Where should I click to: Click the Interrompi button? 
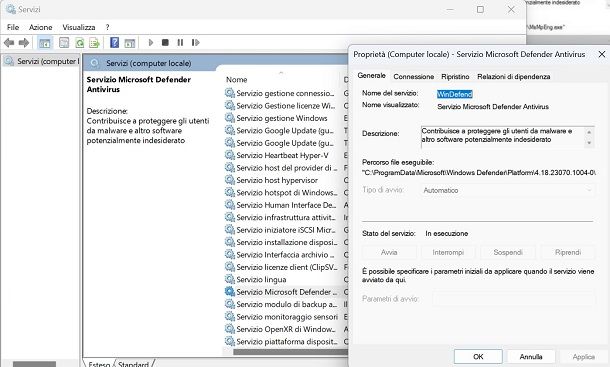tap(448, 252)
